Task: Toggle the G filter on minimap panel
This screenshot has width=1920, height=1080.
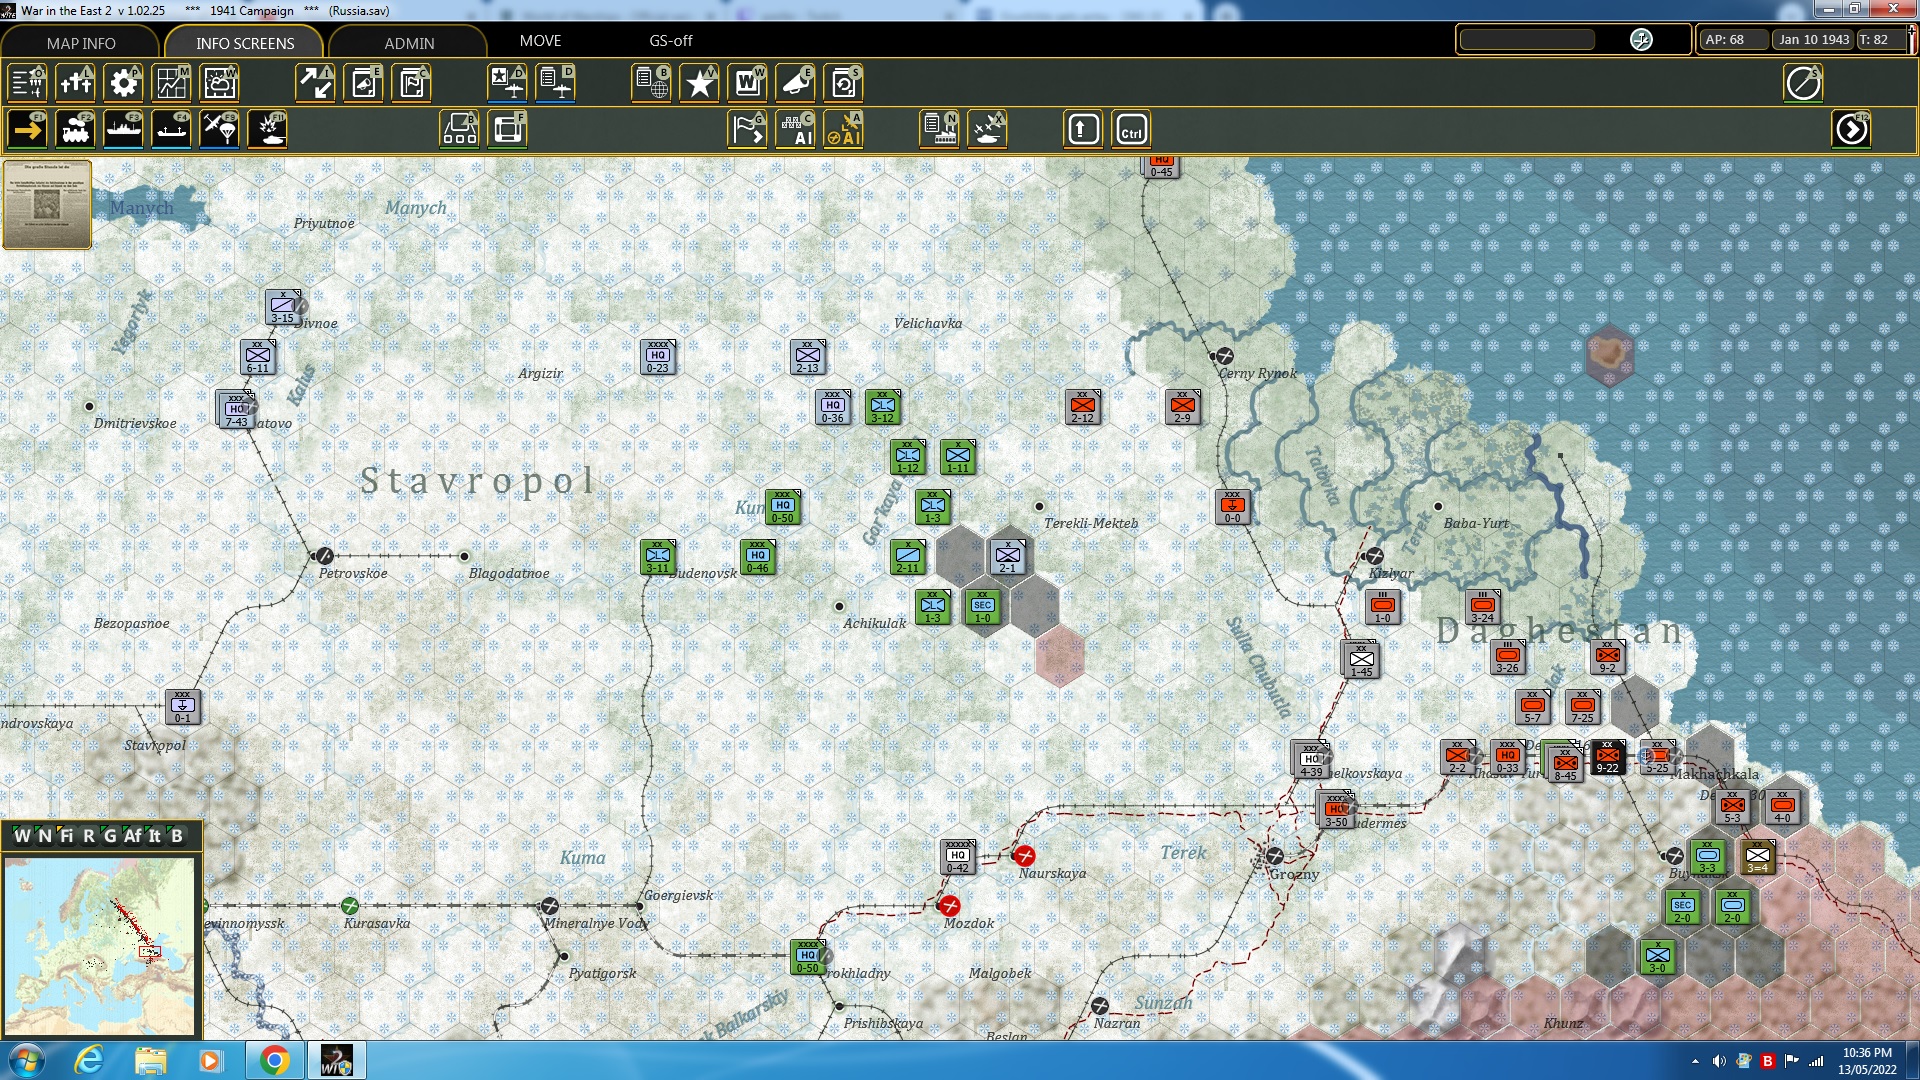Action: pos(110,836)
